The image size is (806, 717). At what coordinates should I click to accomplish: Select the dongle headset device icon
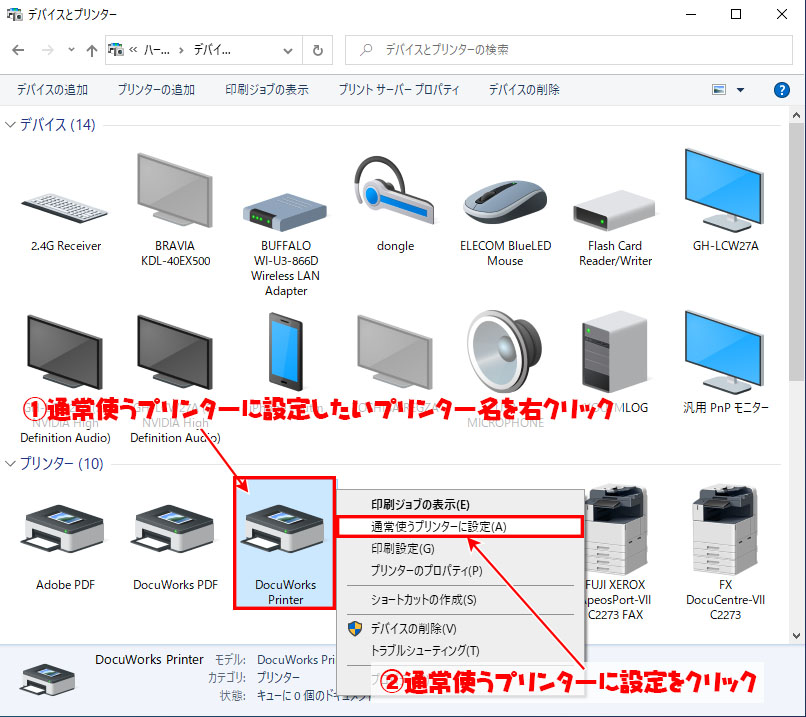[x=395, y=190]
